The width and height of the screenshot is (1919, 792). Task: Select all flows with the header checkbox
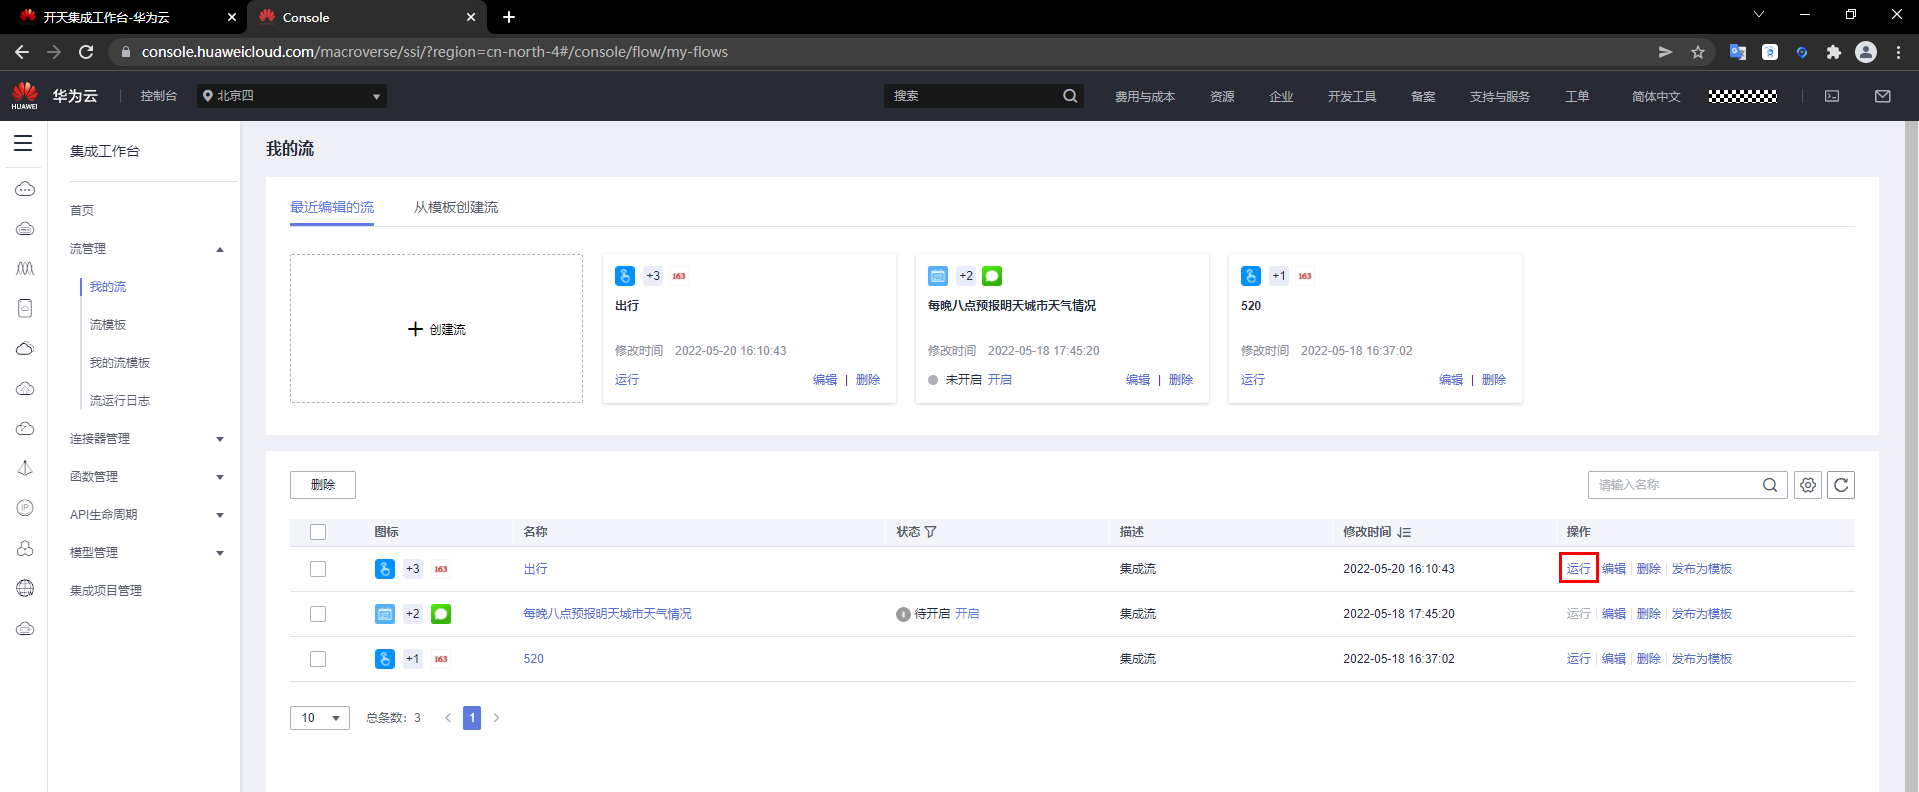tap(318, 532)
